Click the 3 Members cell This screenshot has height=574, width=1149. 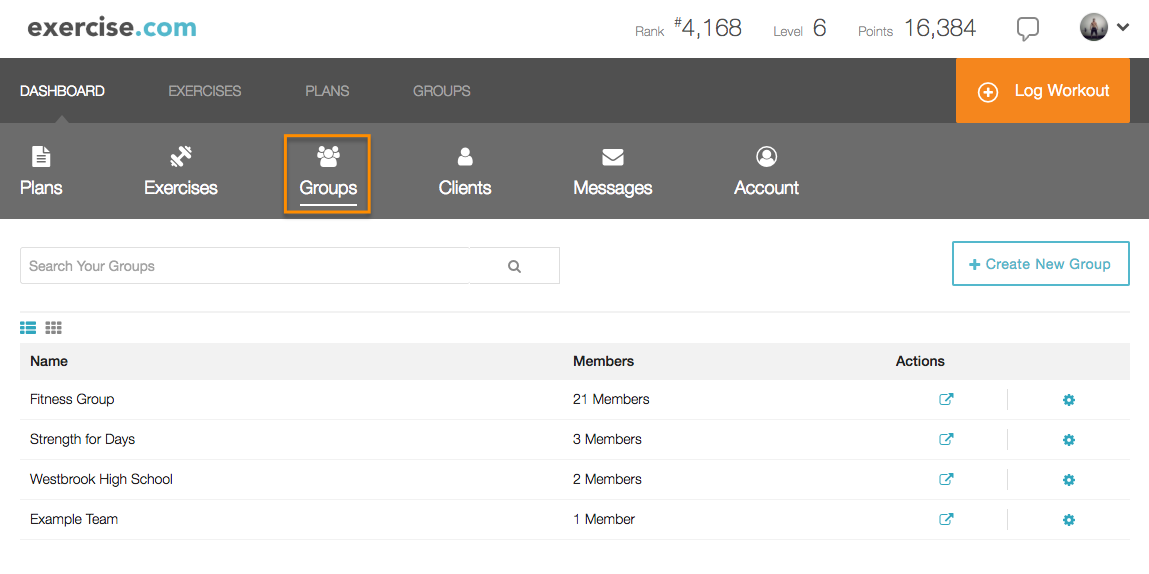[607, 439]
